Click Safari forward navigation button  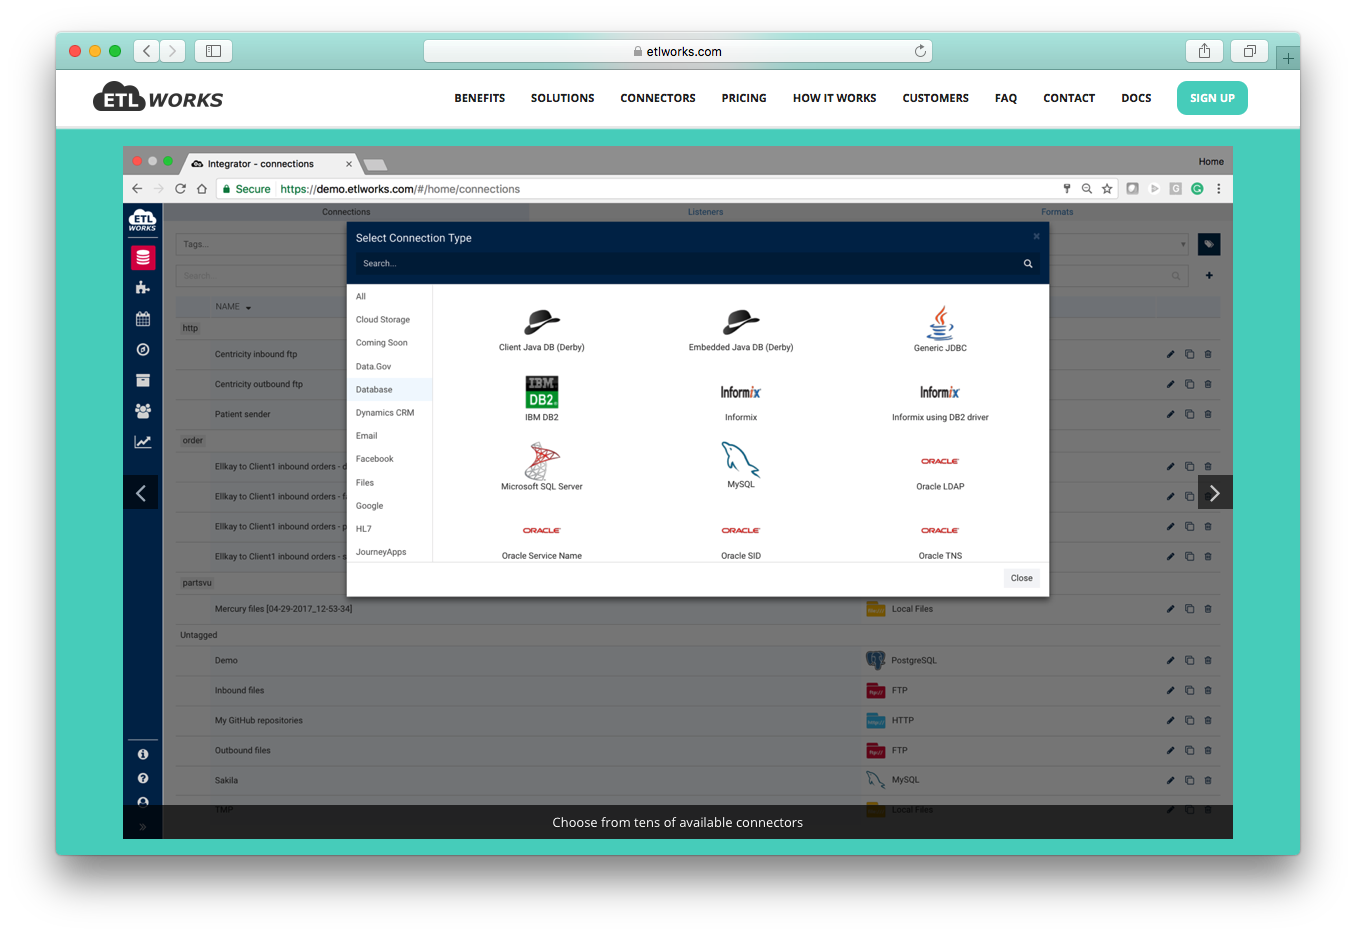[173, 51]
